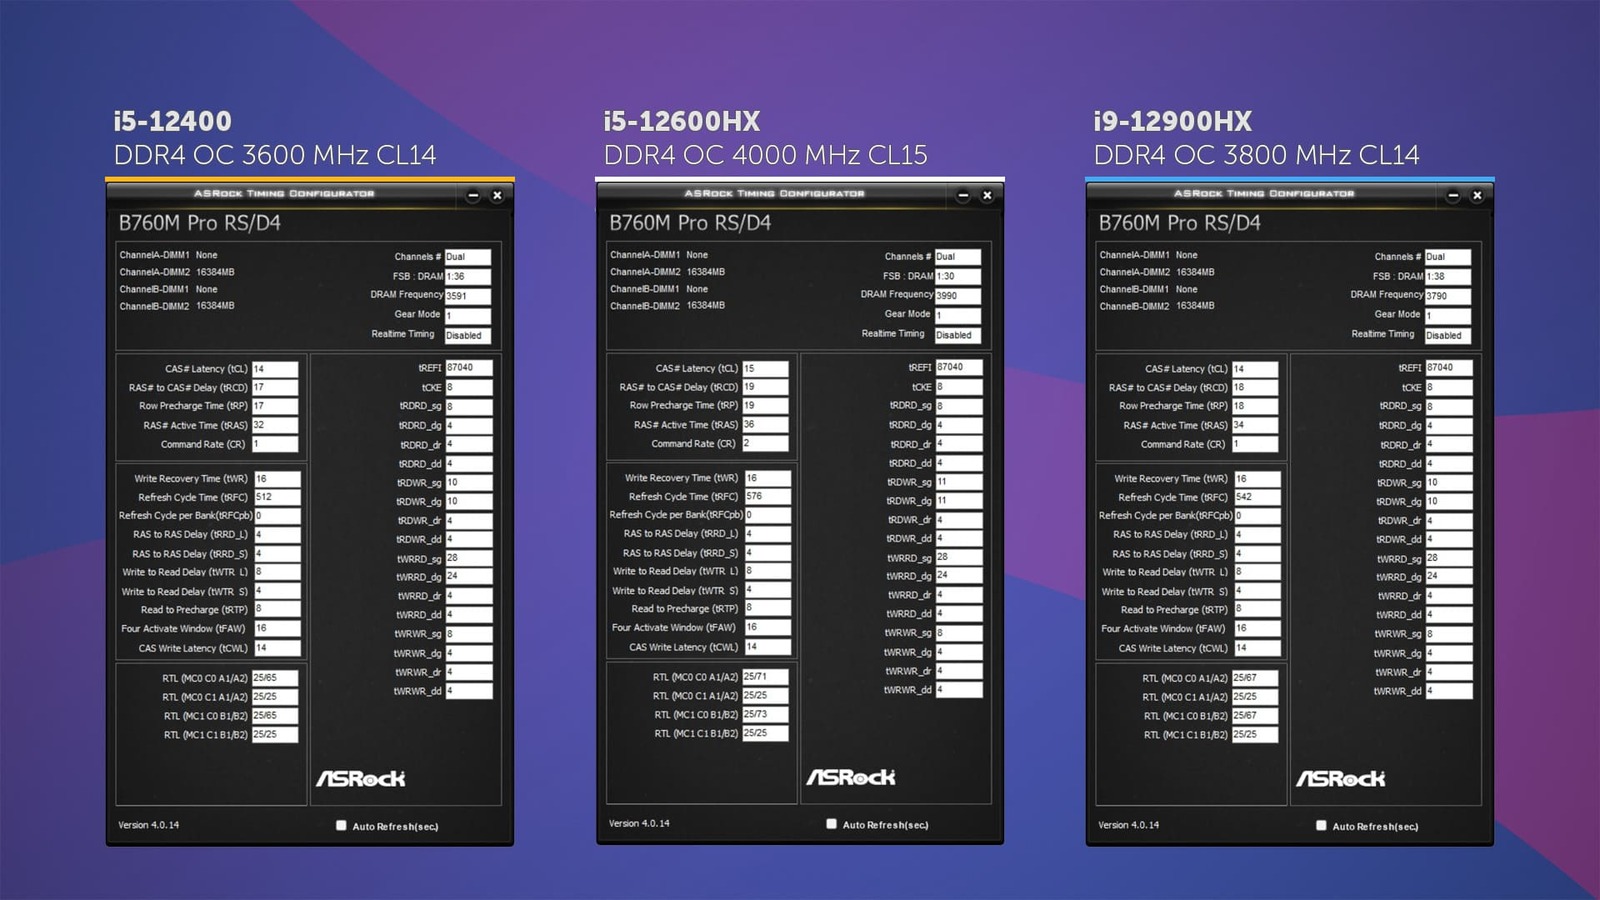This screenshot has width=1600, height=900.
Task: Click RAS# Active Time field showing 36
Action: [765, 424]
